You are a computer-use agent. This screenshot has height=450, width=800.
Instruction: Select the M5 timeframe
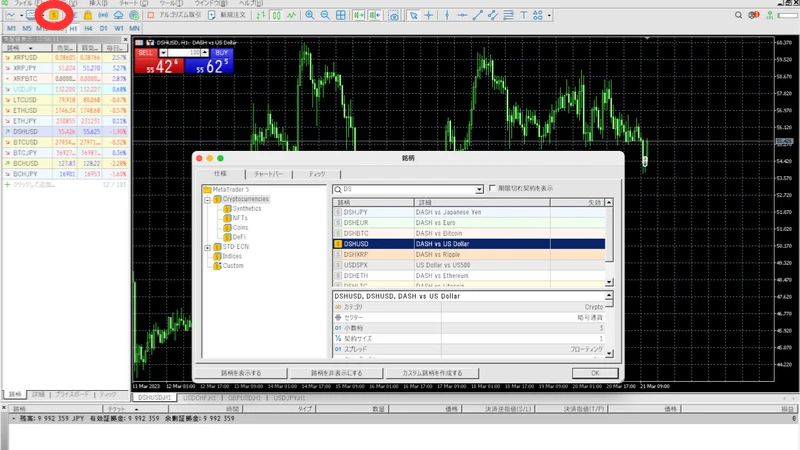(x=27, y=29)
